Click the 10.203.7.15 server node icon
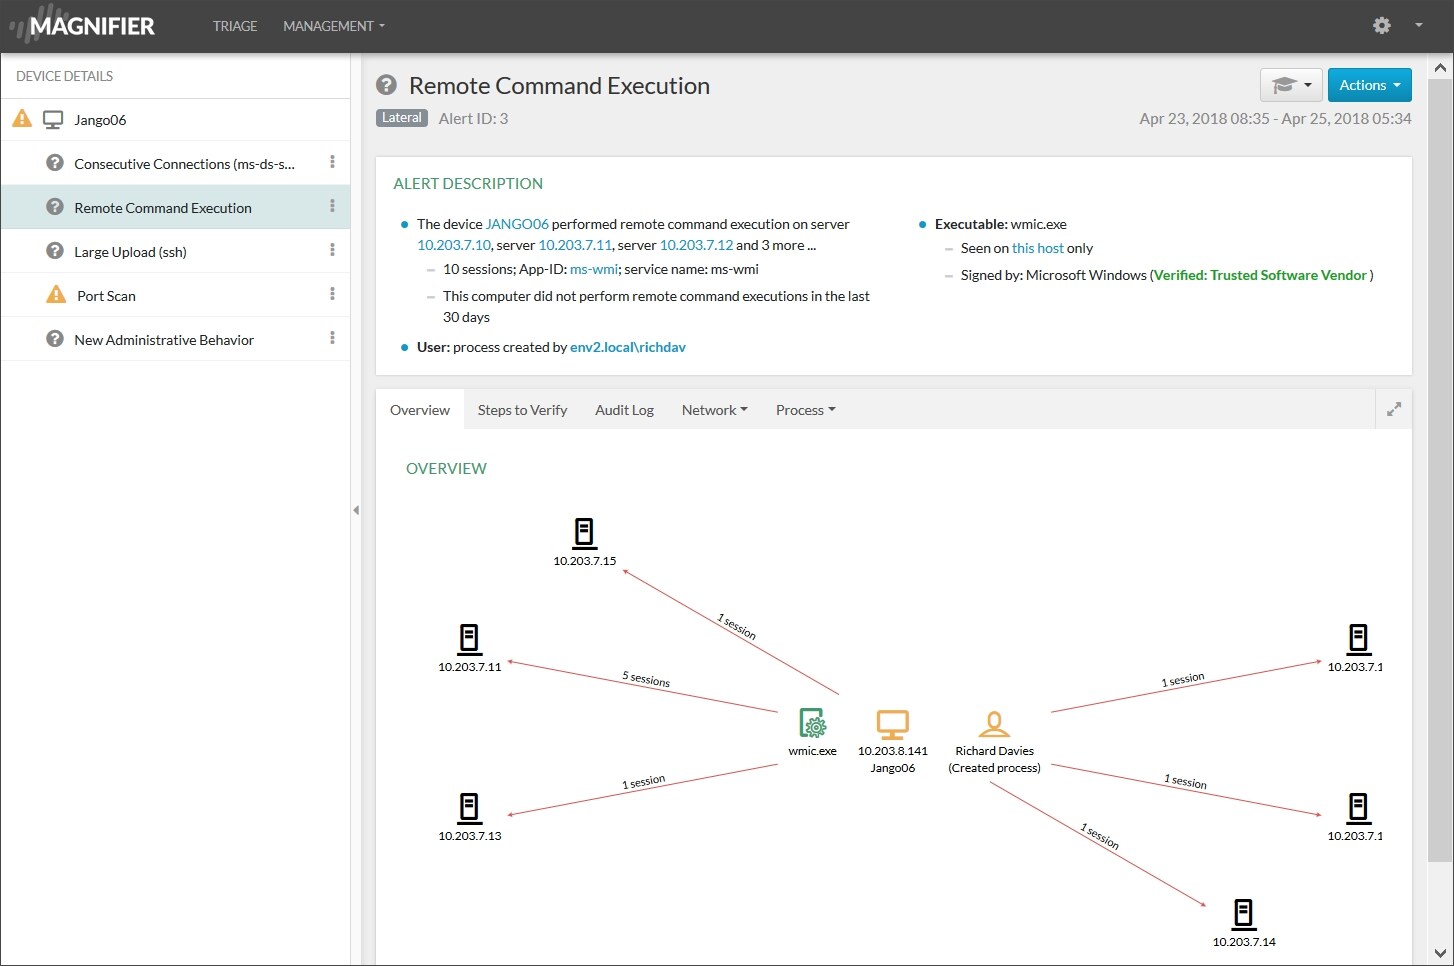Viewport: 1454px width, 966px height. pos(584,533)
